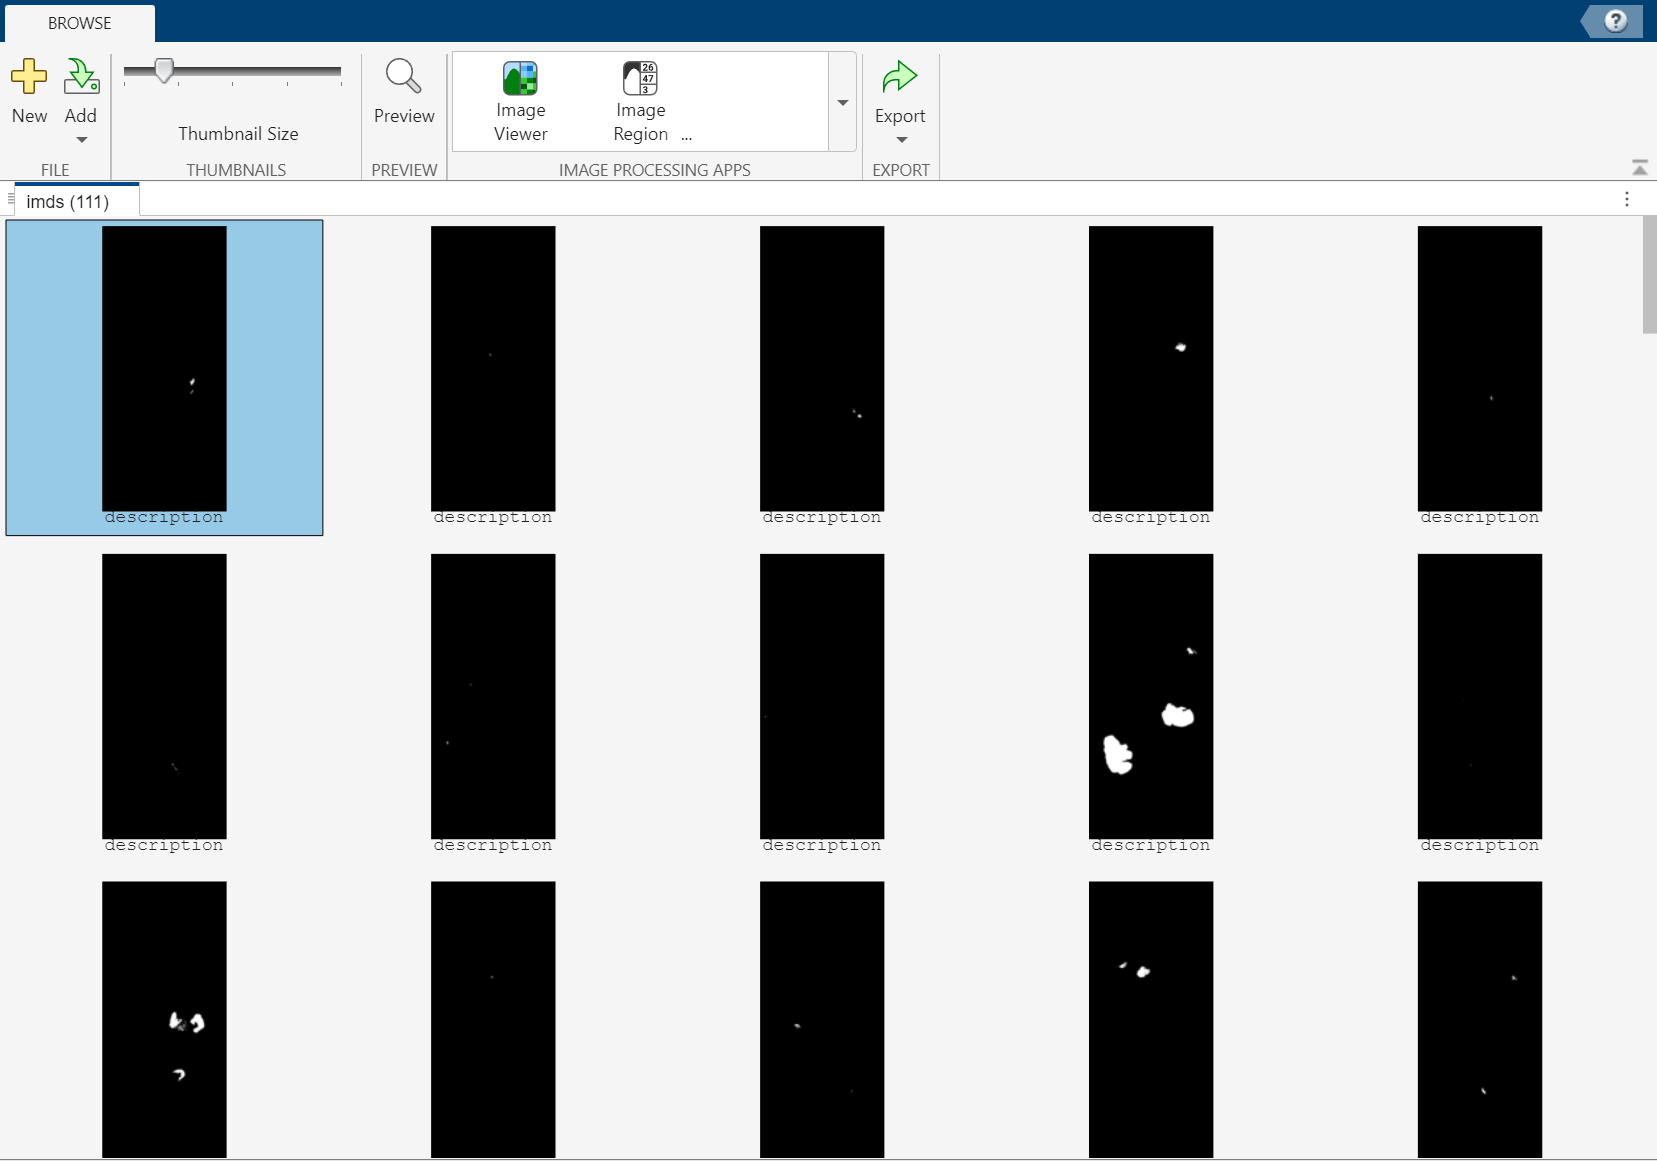Select the BROWSE ribbon tab
This screenshot has height=1161, width=1657.
click(x=80, y=23)
